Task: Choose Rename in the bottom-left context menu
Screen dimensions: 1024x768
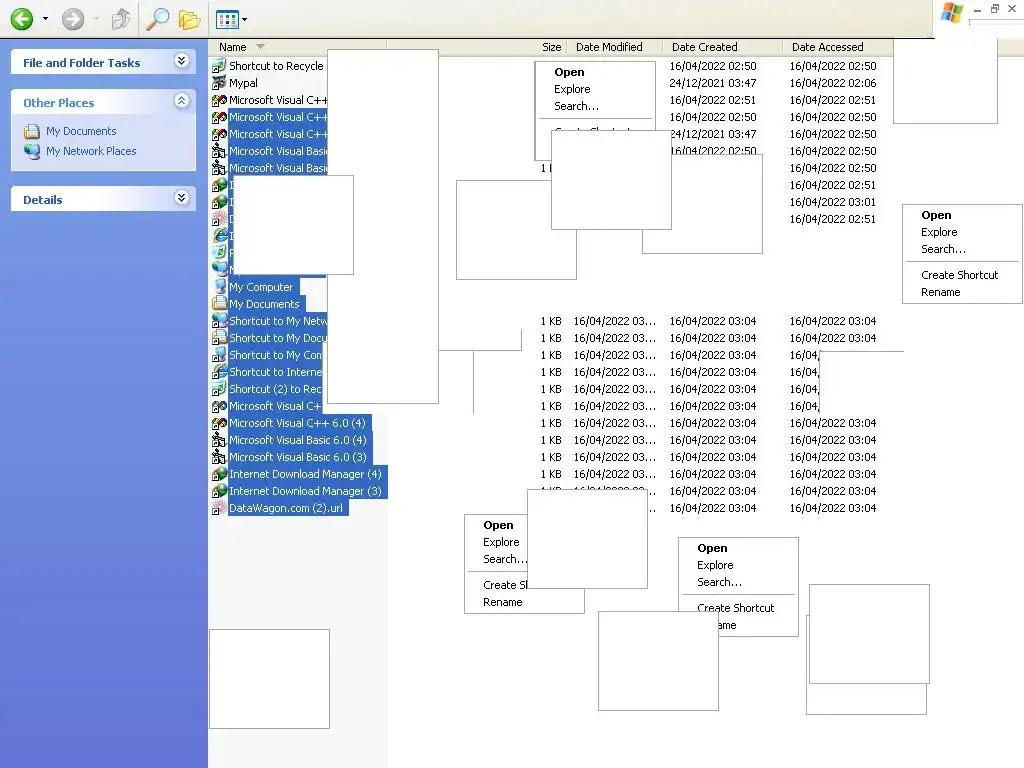Action: click(502, 602)
